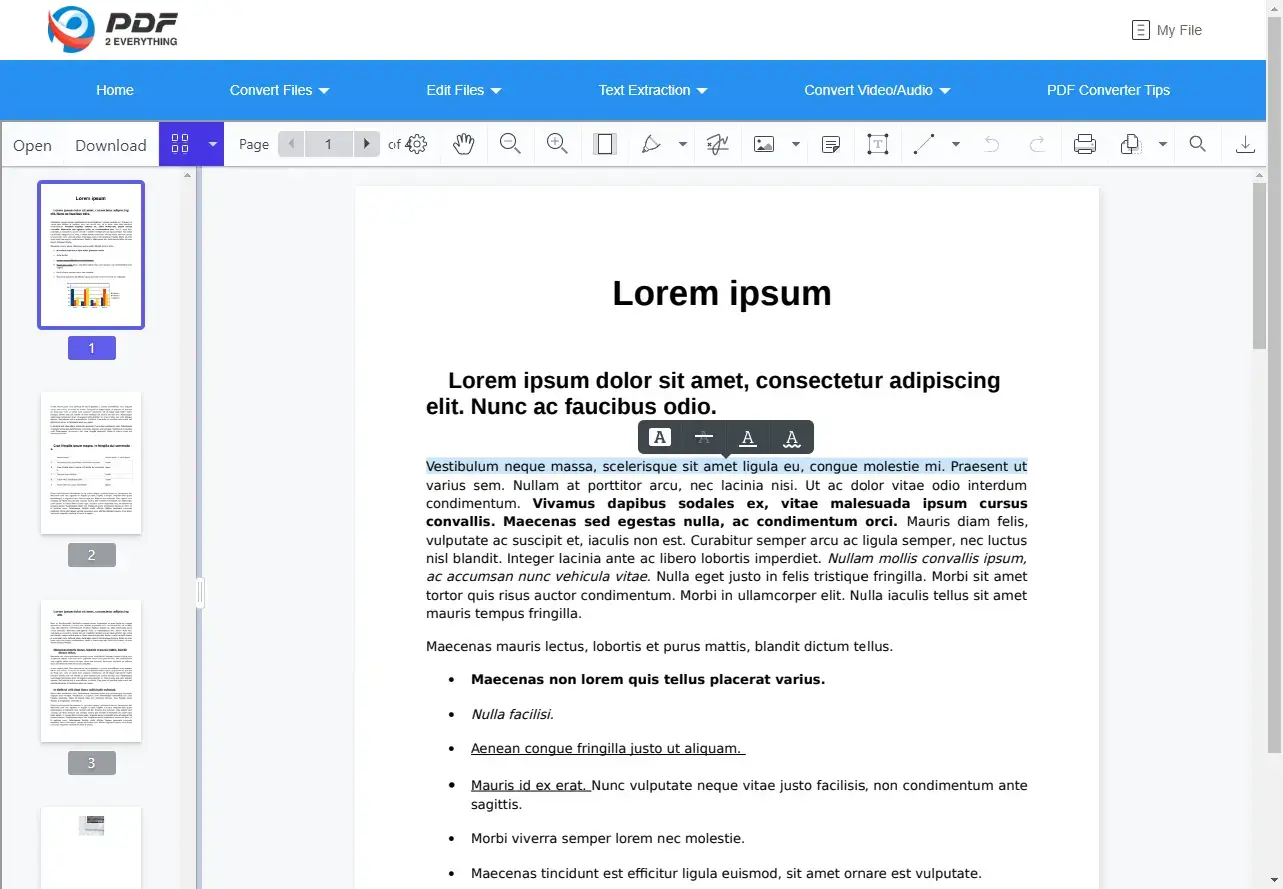Open the My File link

coord(1166,30)
